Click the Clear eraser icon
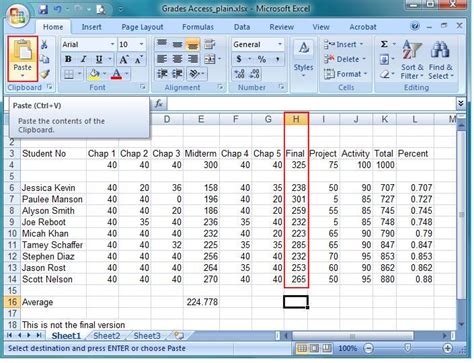The width and height of the screenshot is (474, 363). (384, 74)
